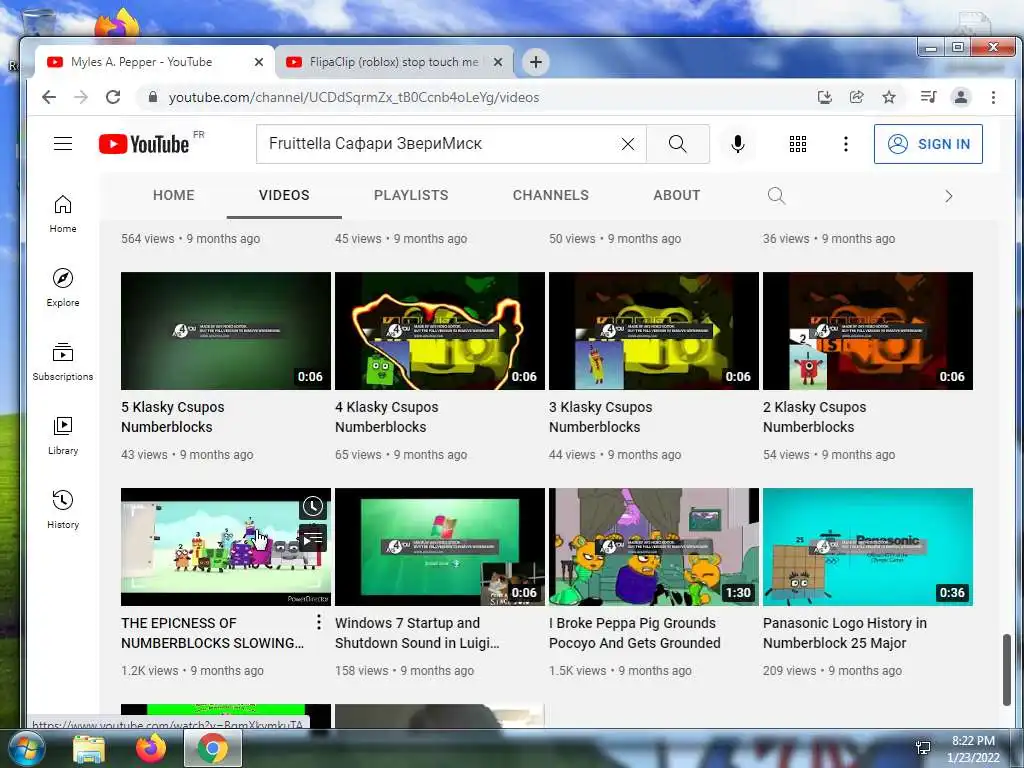Play Windows 7 Startup sound thumbnail

[x=440, y=547]
